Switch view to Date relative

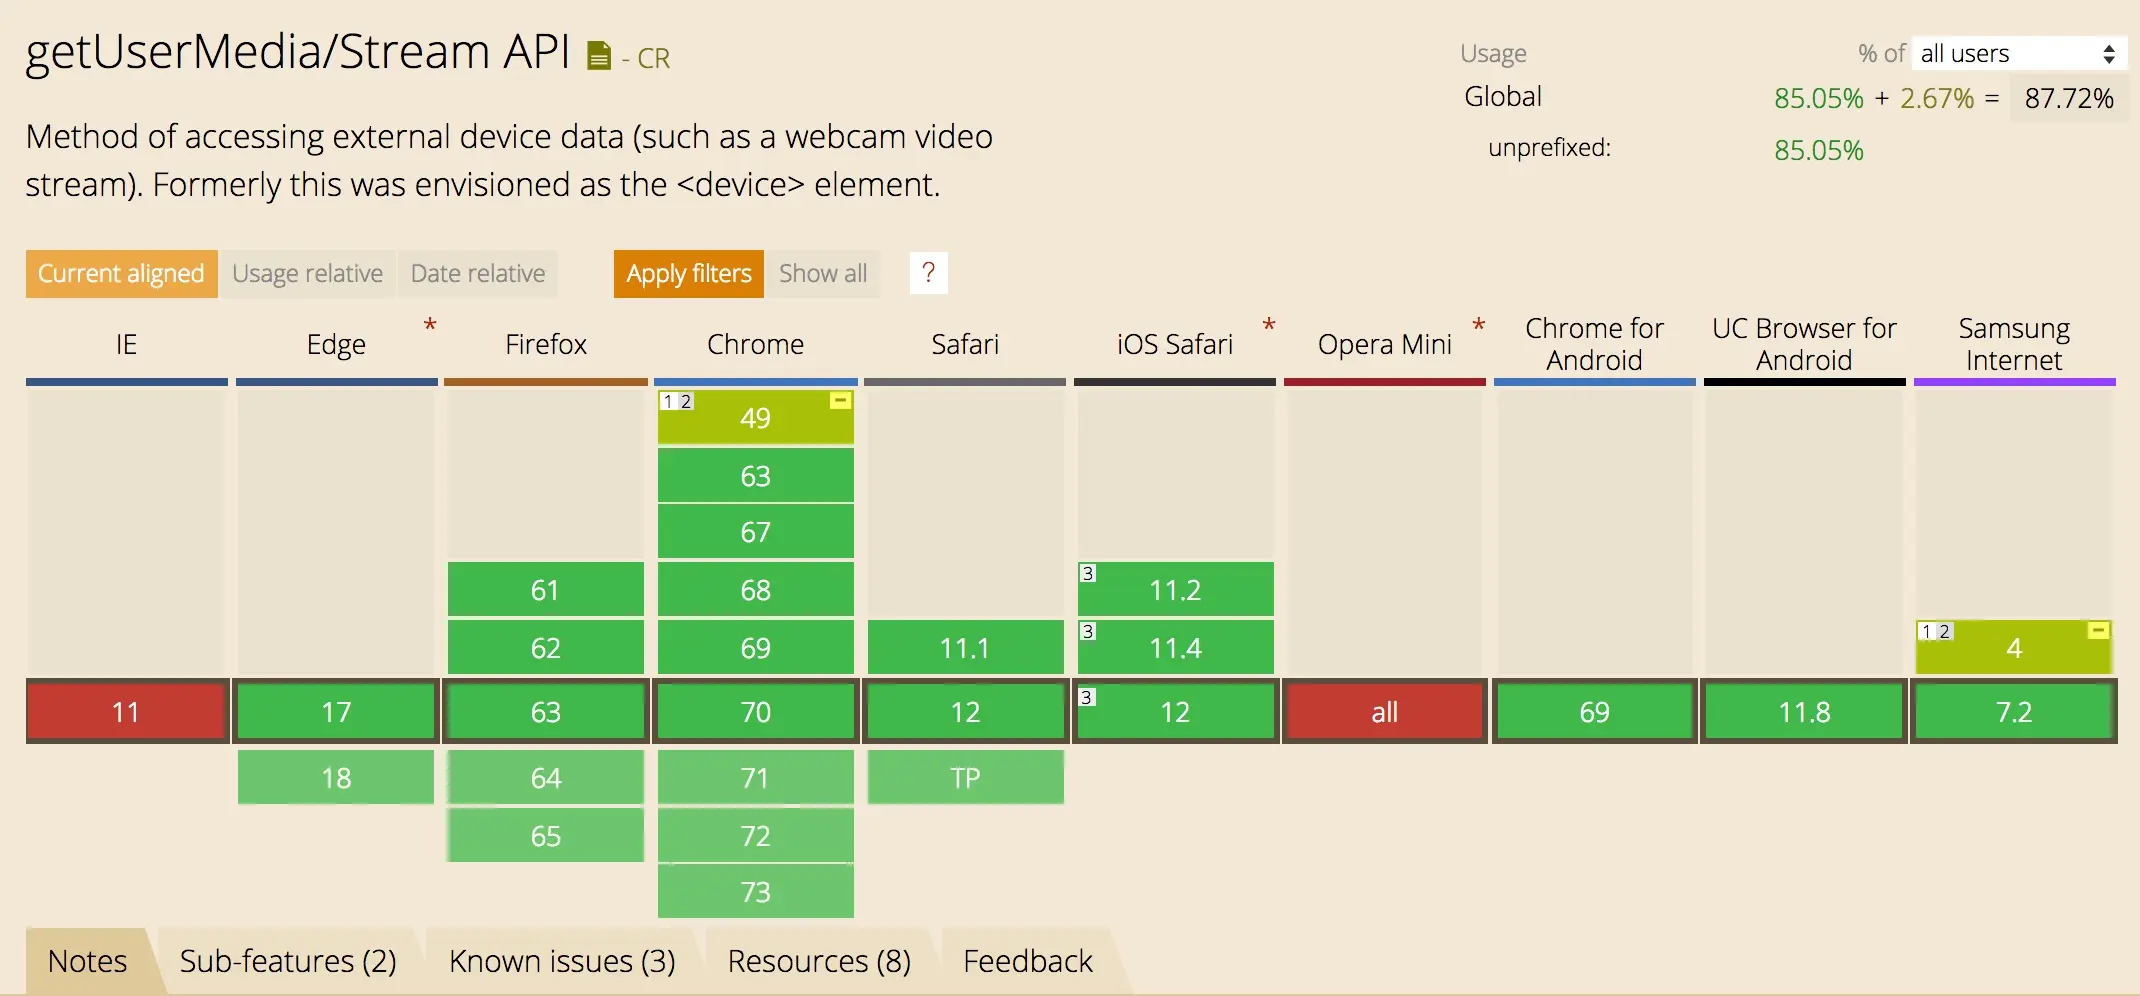point(478,273)
